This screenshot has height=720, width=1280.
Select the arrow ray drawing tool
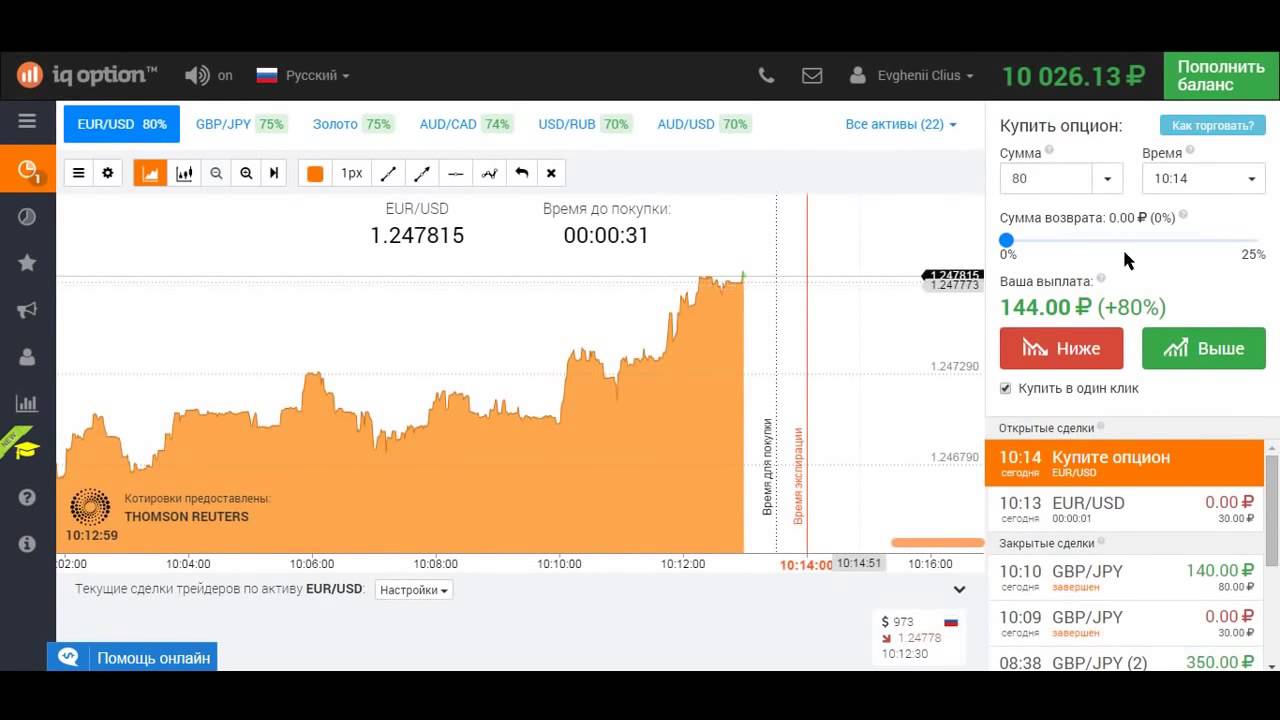[x=422, y=173]
